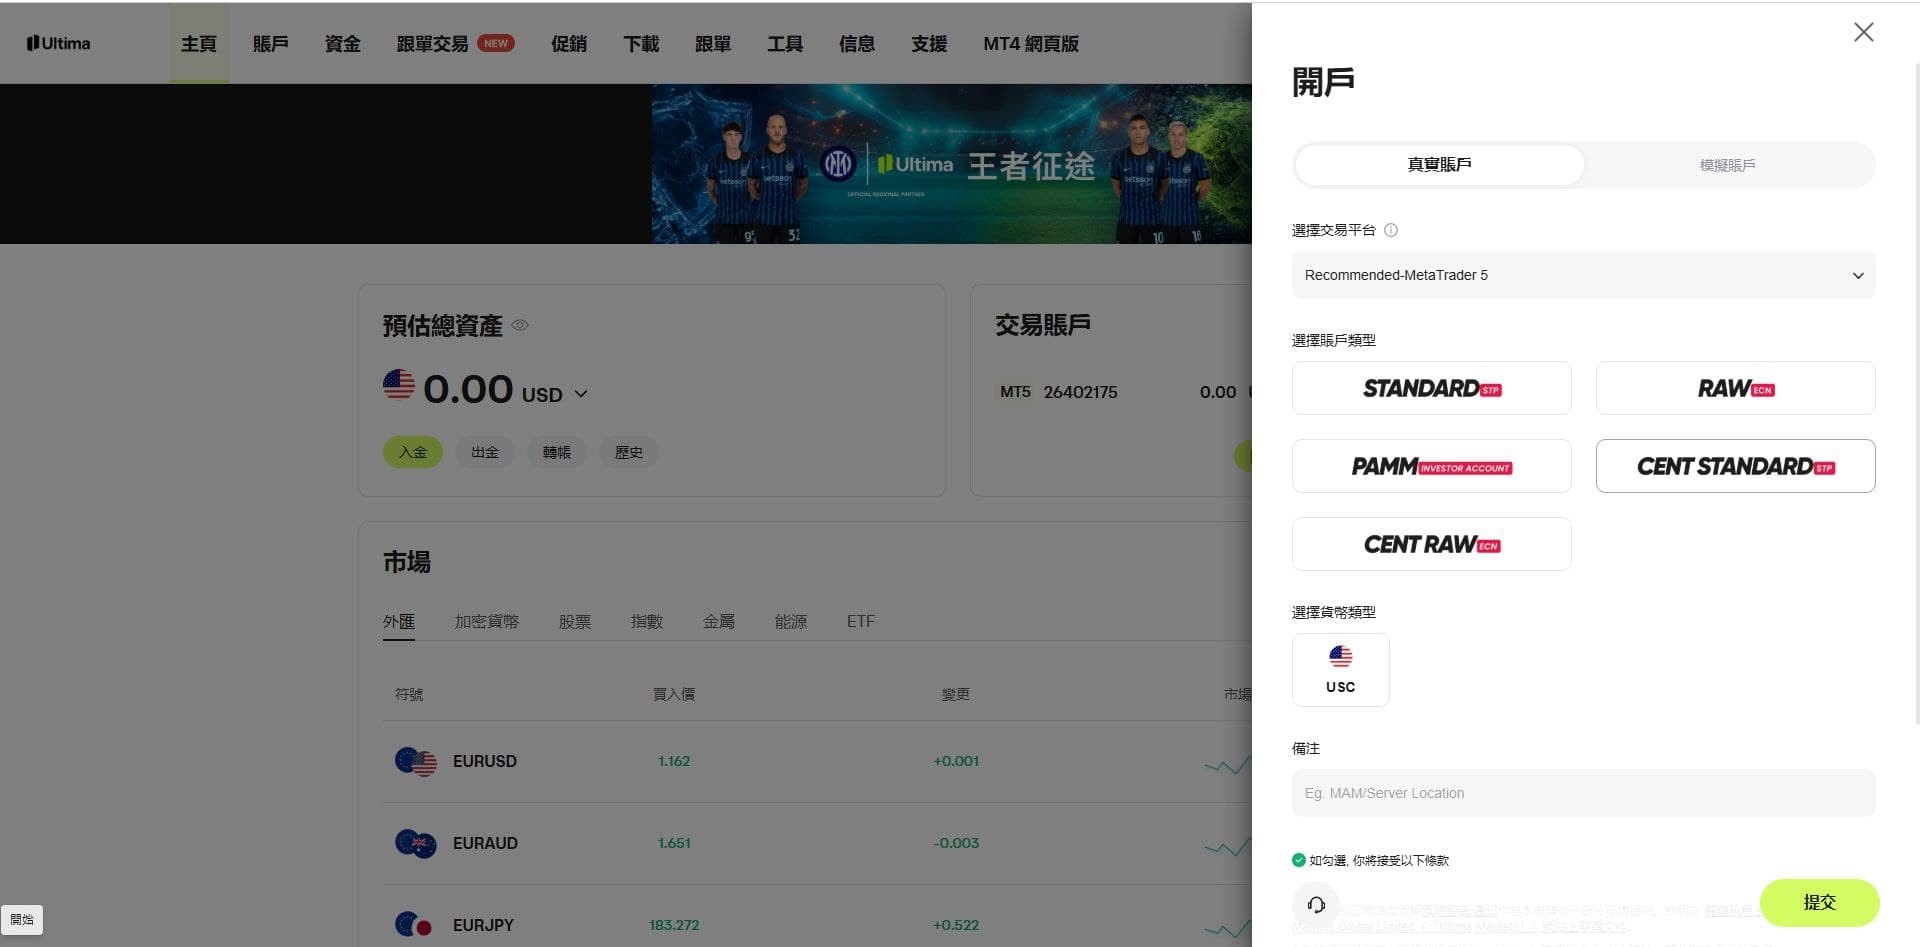
Task: Click the EURUSD symbol name
Action: tap(485, 762)
